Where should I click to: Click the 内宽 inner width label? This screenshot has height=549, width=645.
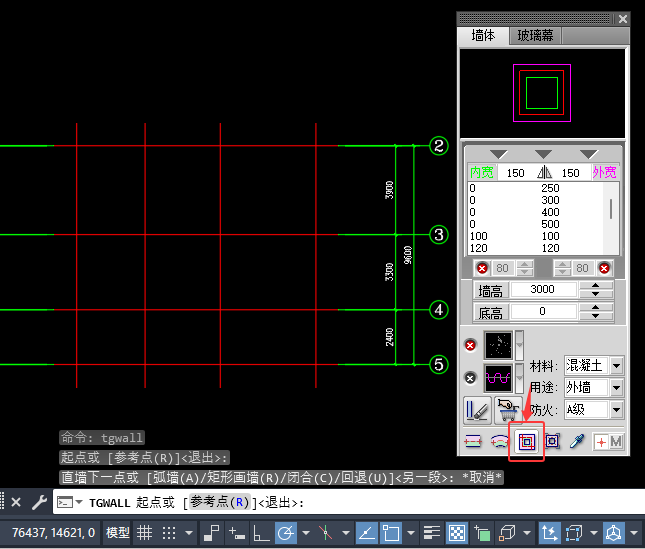[482, 172]
